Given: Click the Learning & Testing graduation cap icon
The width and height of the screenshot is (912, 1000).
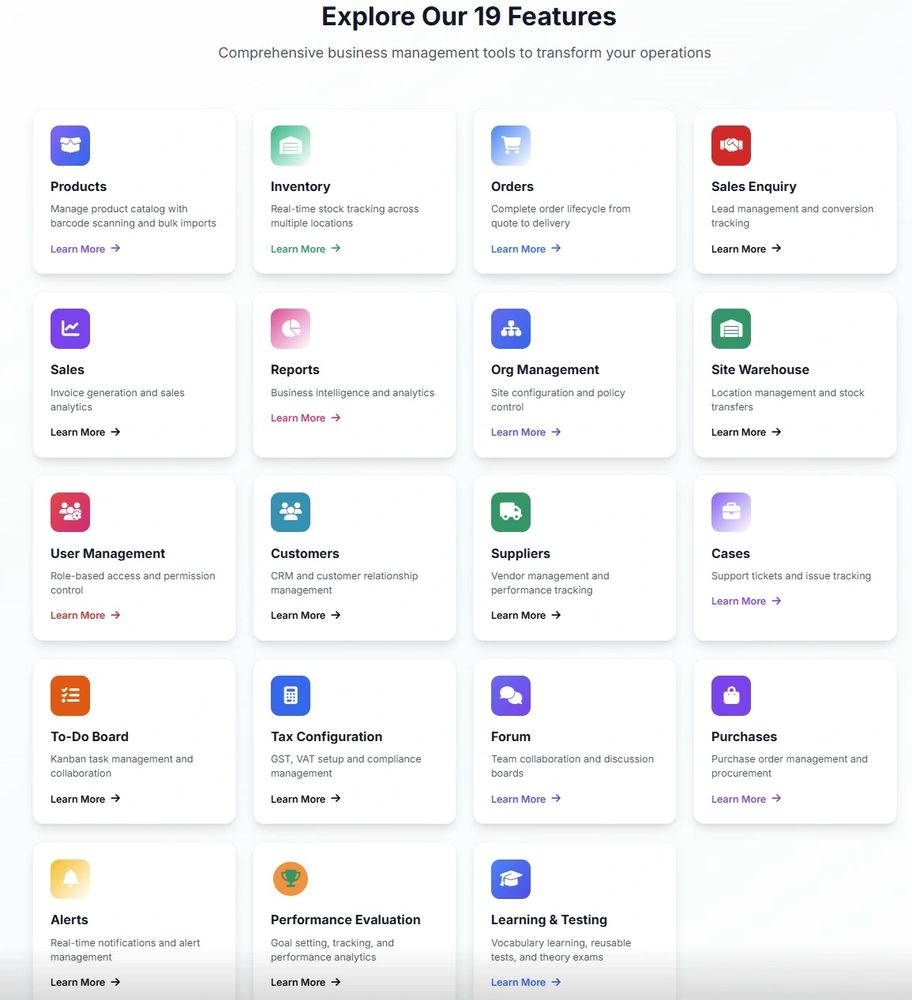Looking at the screenshot, I should 510,879.
